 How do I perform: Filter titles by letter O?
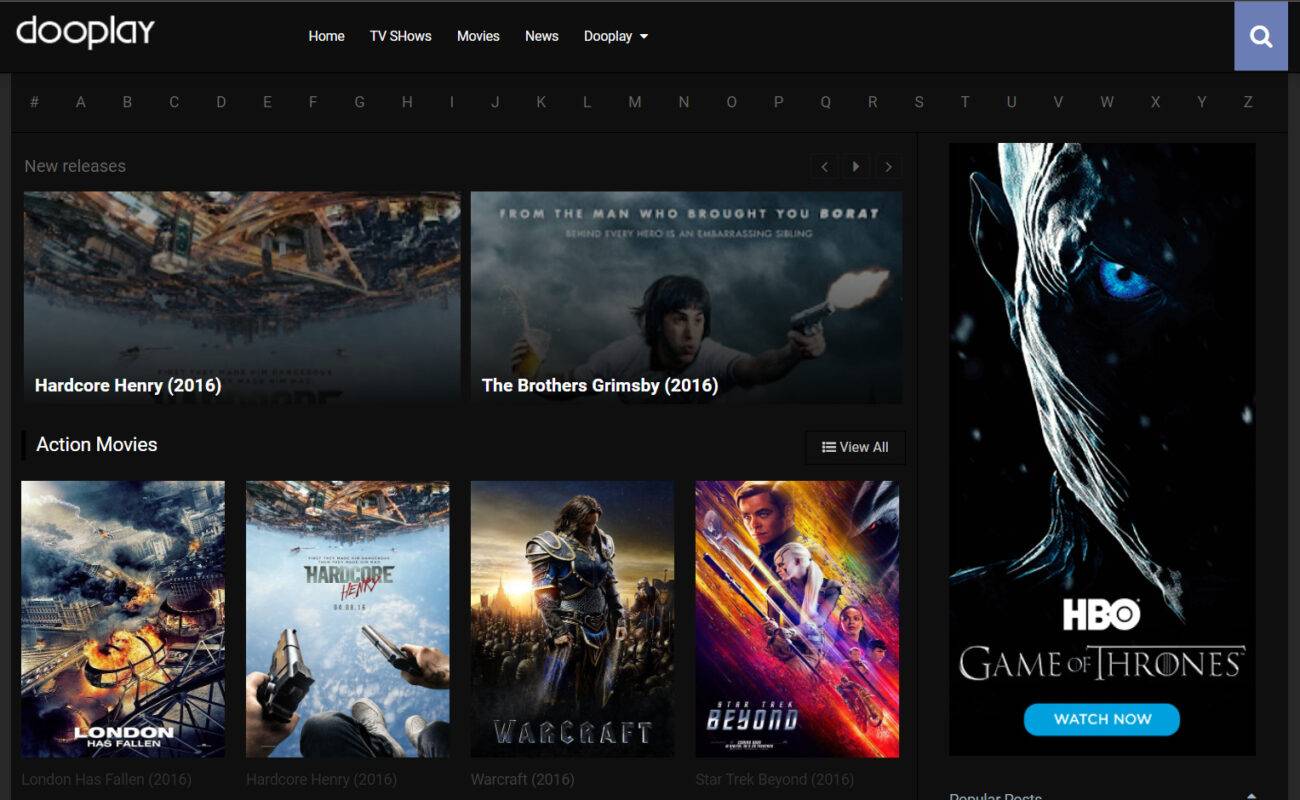731,102
